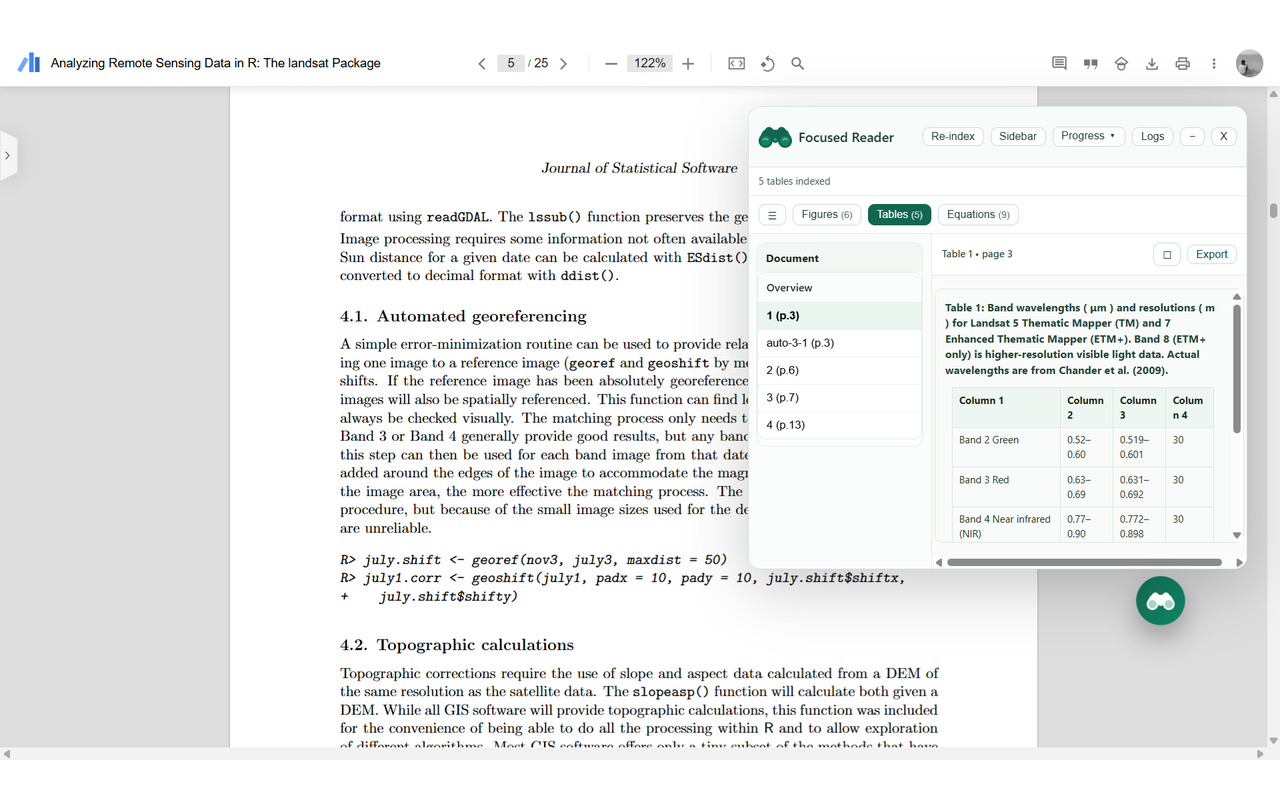1280x800 pixels.
Task: Click the table preview right scroll arrow
Action: pyautogui.click(x=1240, y=562)
